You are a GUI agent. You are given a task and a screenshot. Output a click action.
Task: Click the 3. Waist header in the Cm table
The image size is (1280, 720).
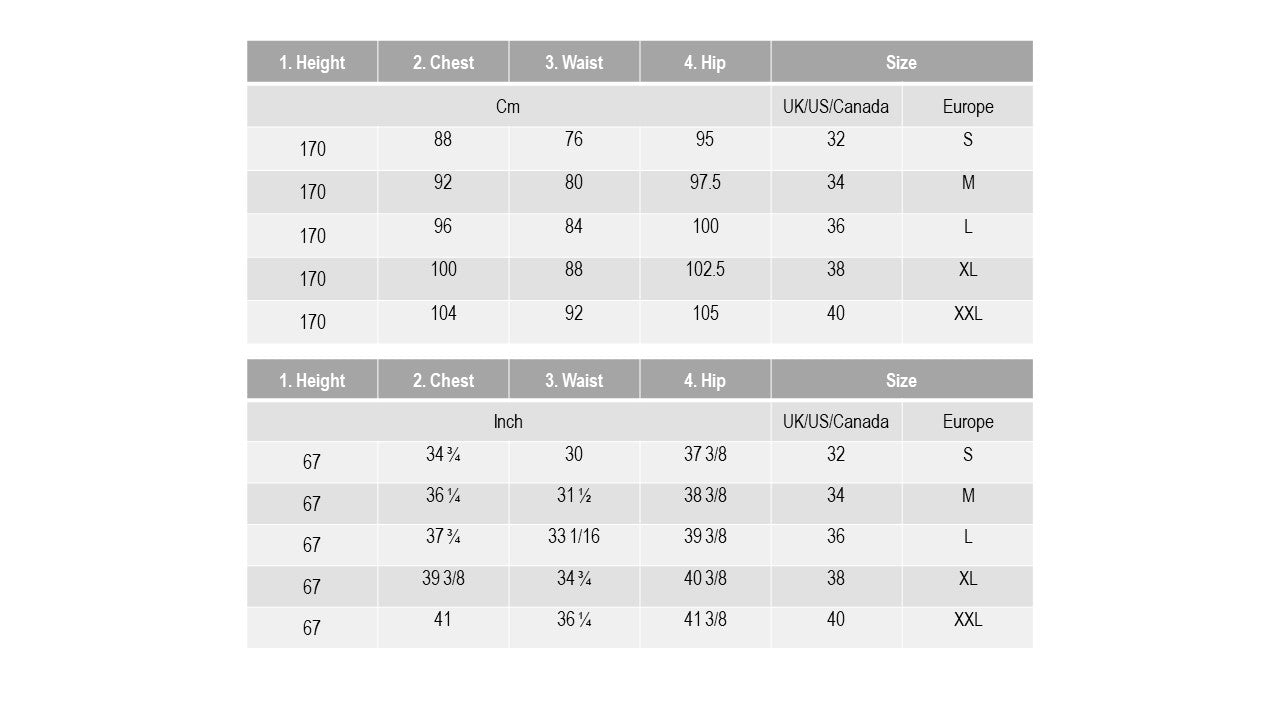(x=574, y=62)
